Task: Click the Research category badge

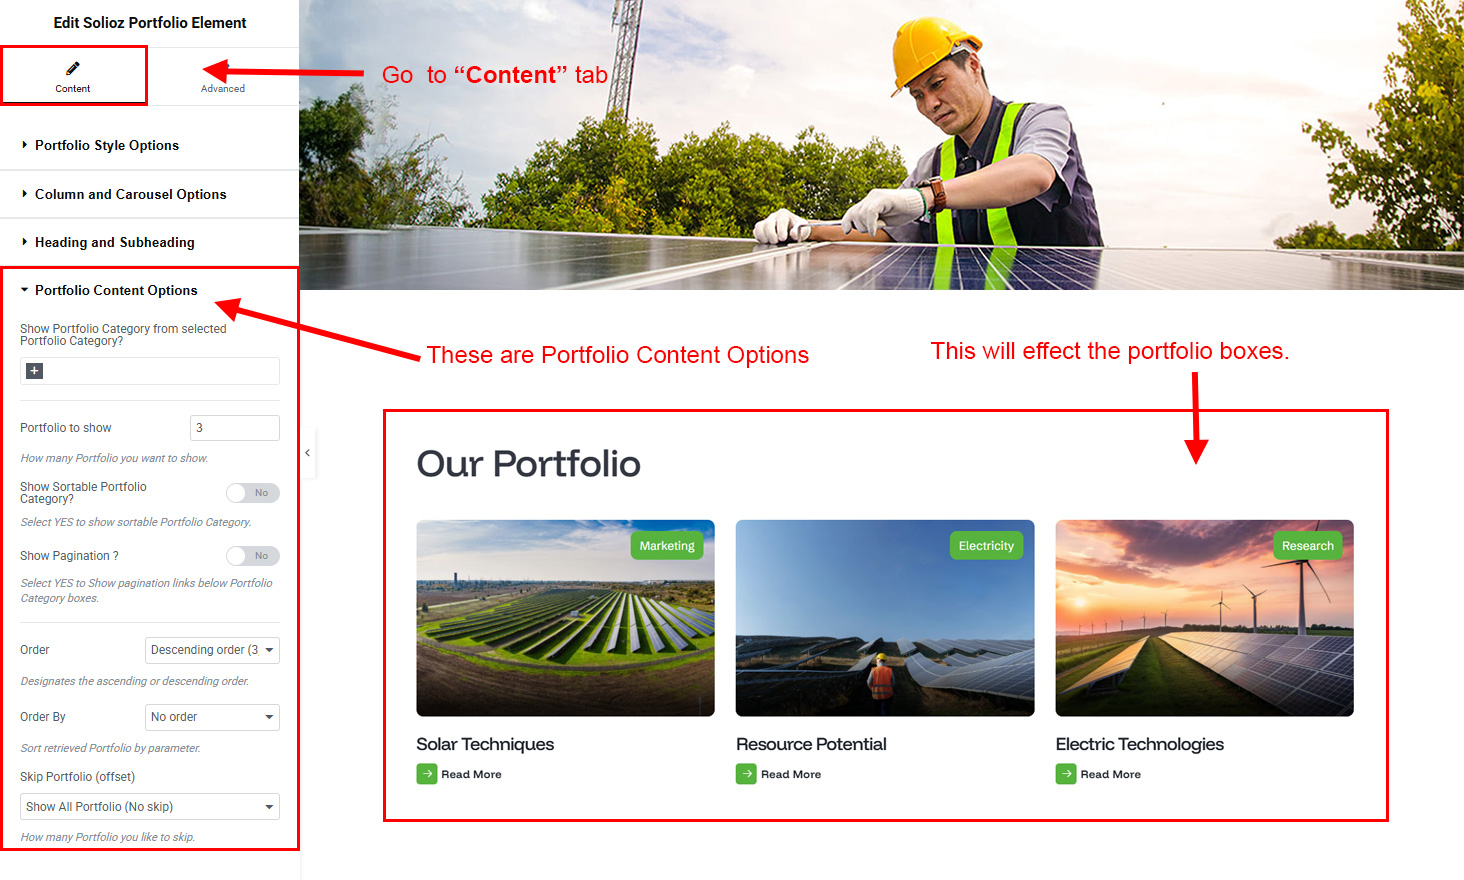Action: coord(1307,546)
